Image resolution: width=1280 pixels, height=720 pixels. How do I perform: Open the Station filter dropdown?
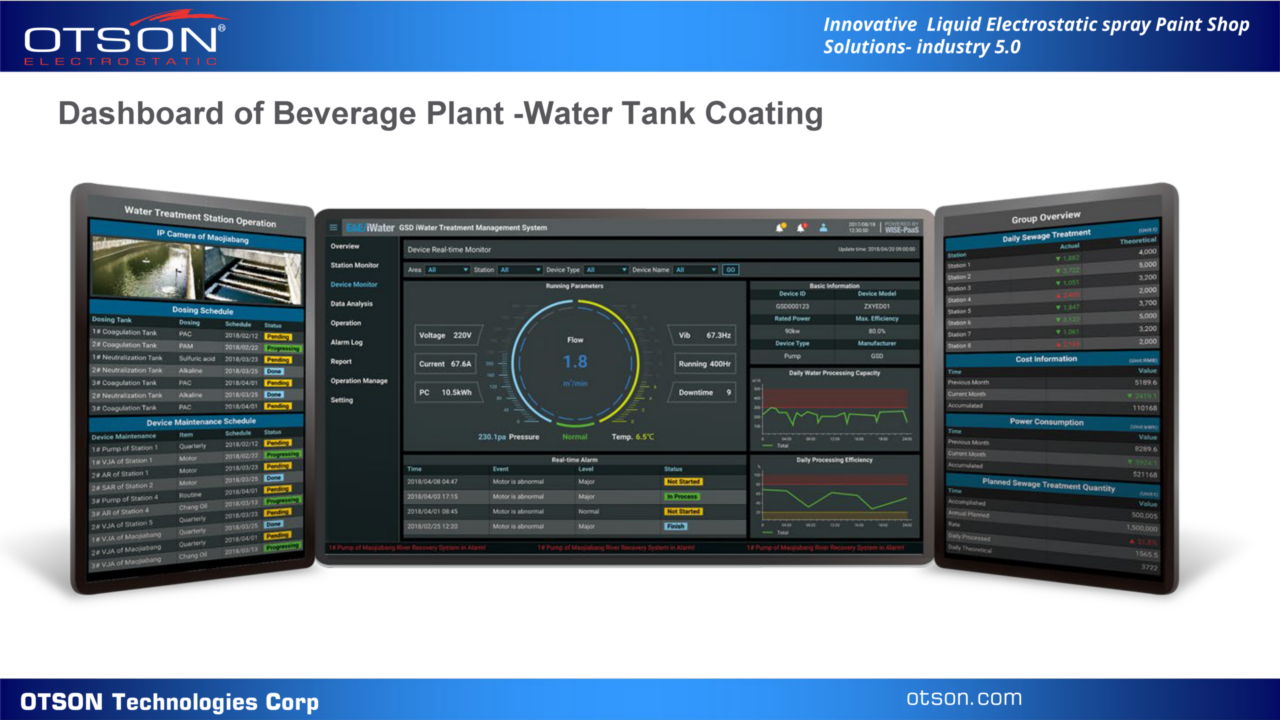[519, 270]
